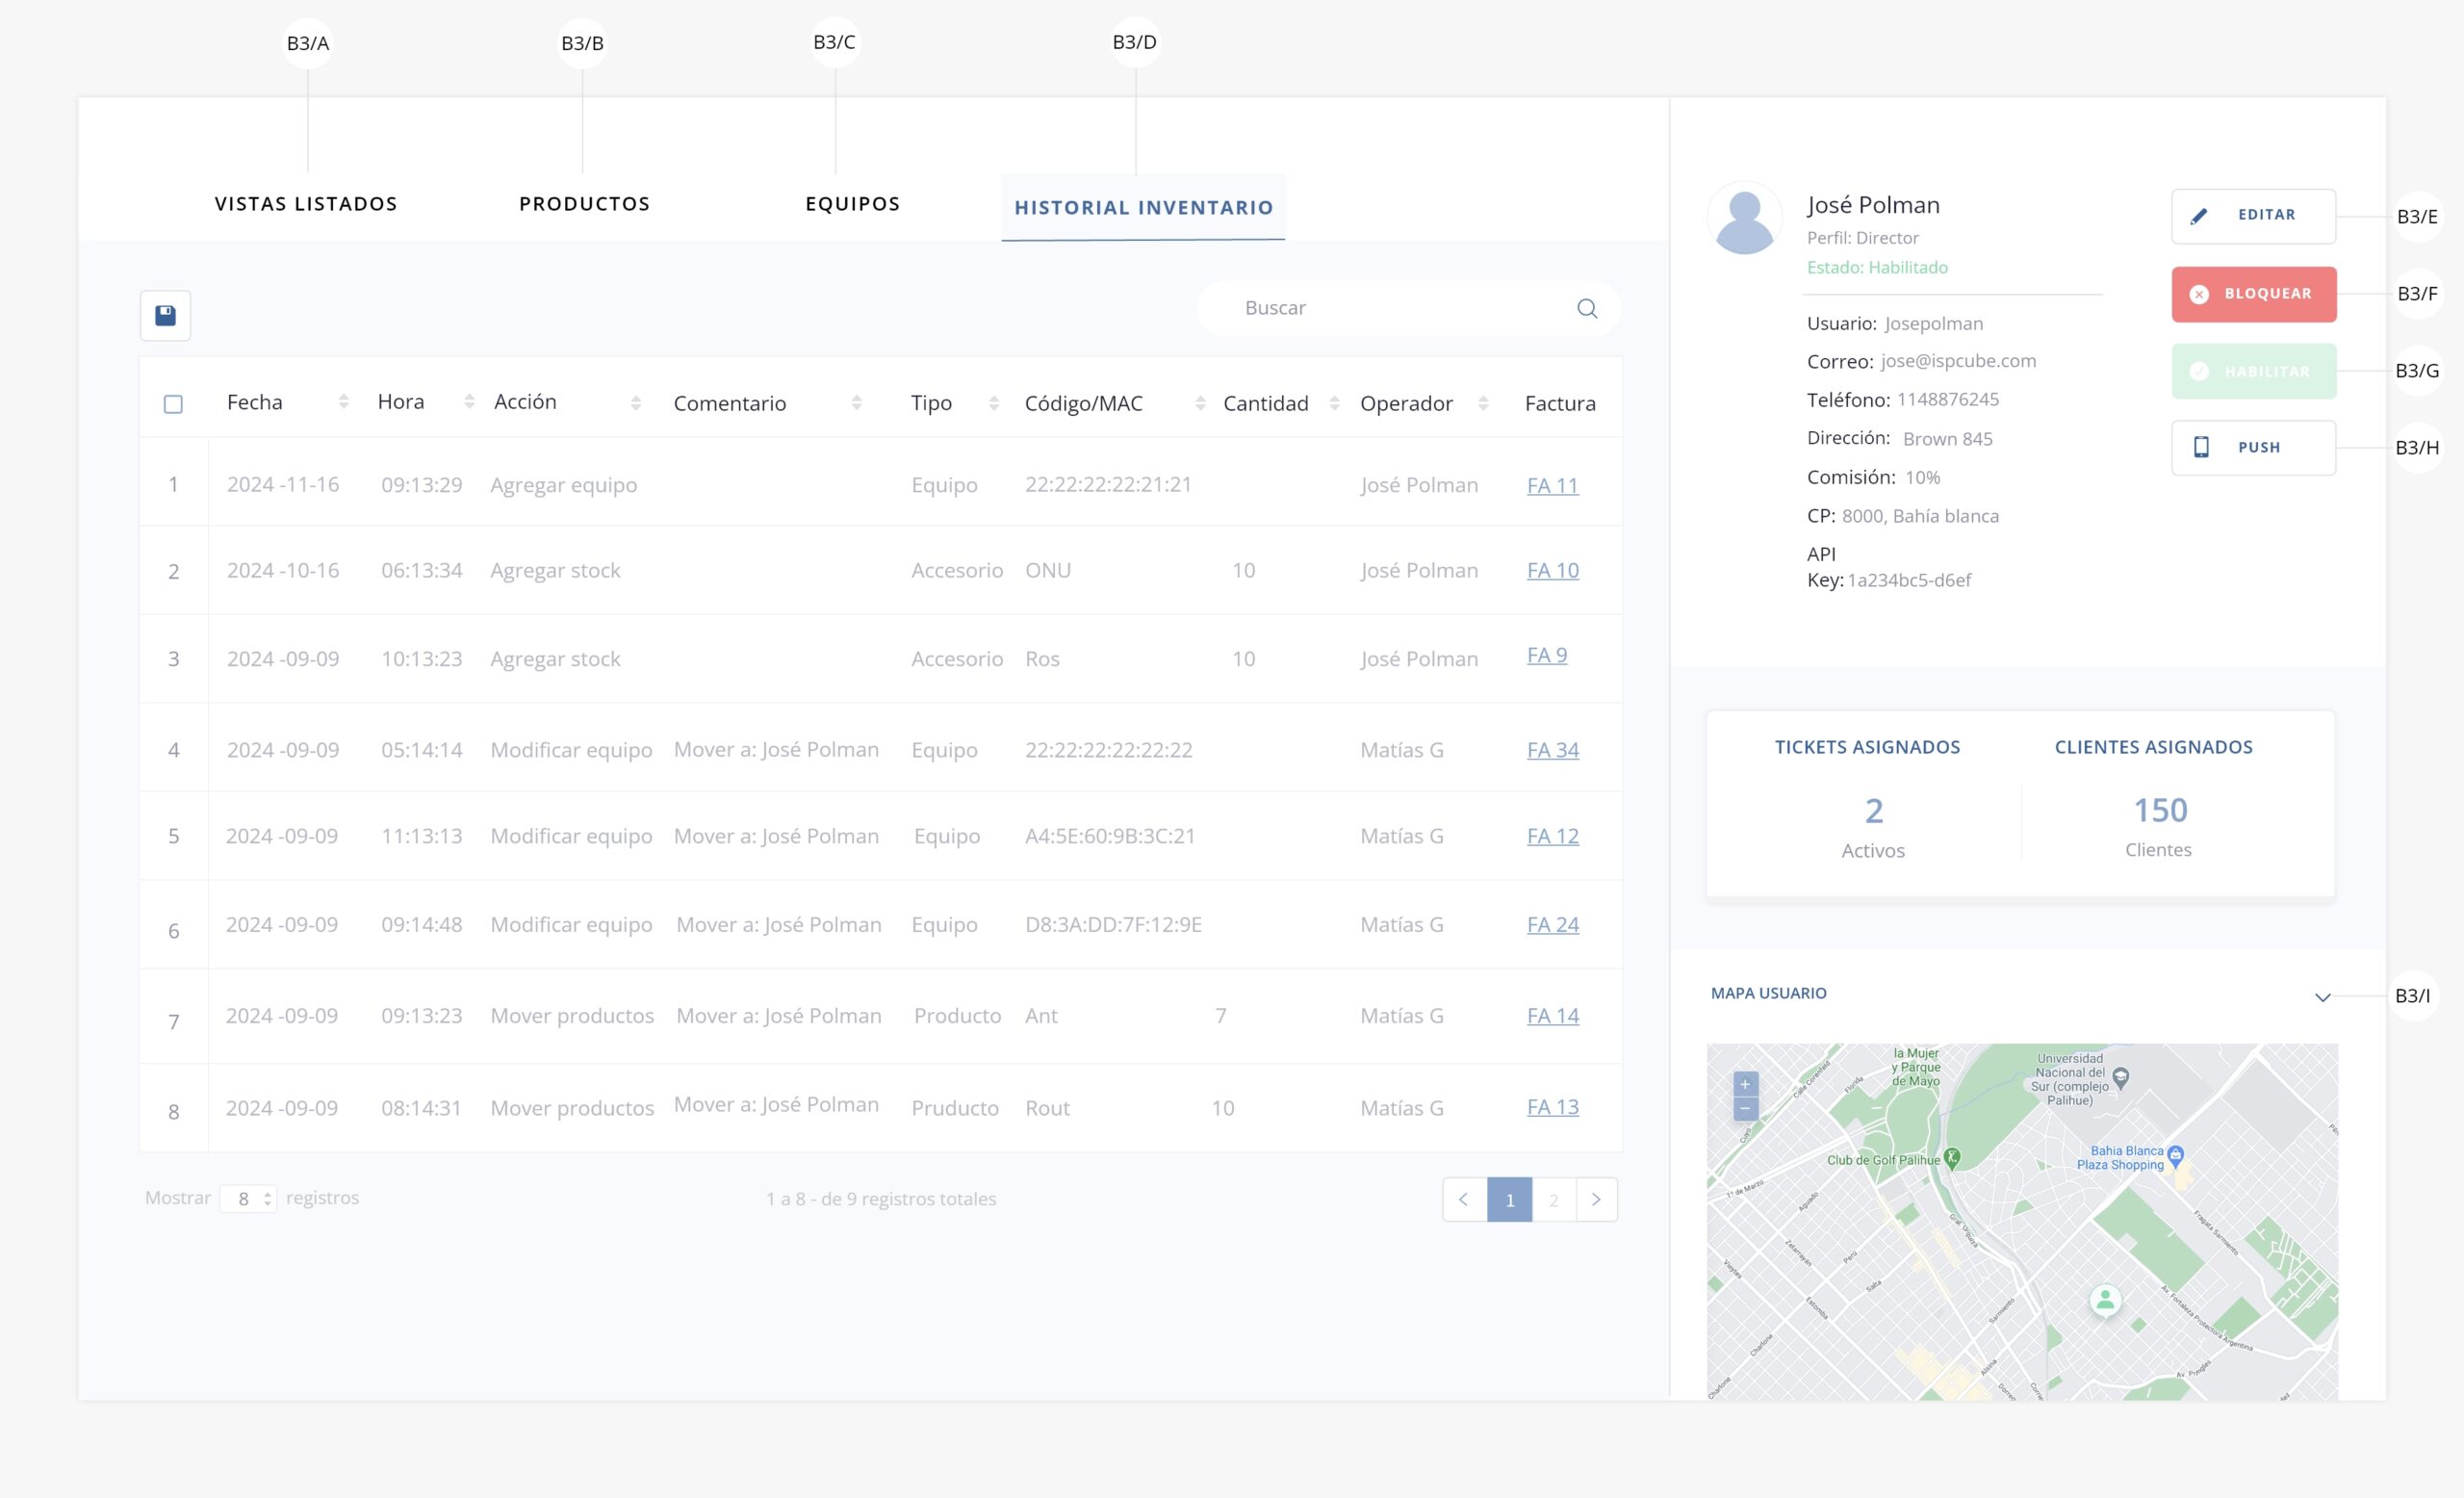Zoom out on the user map
Viewport: 2464px width, 1498px height.
1744,1108
